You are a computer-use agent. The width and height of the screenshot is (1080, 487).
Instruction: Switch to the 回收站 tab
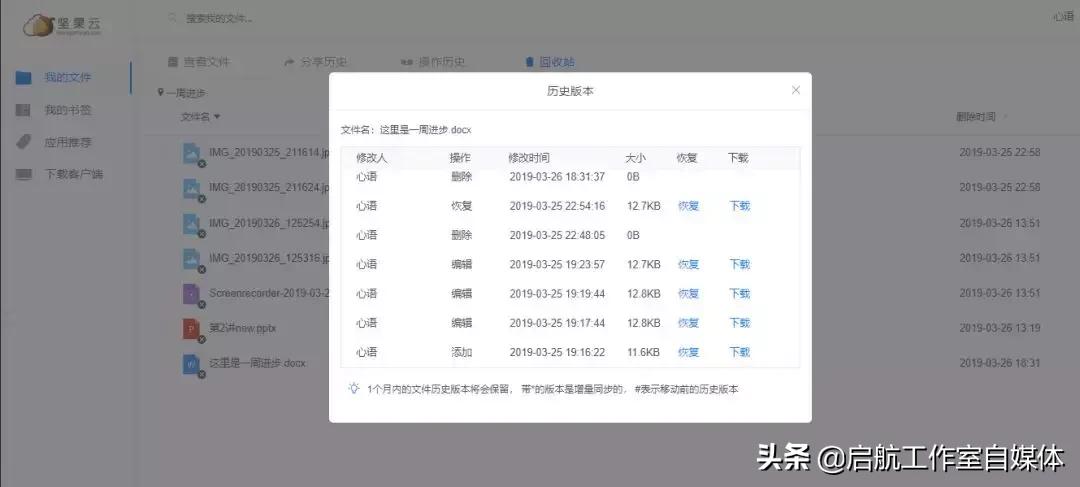click(x=550, y=62)
